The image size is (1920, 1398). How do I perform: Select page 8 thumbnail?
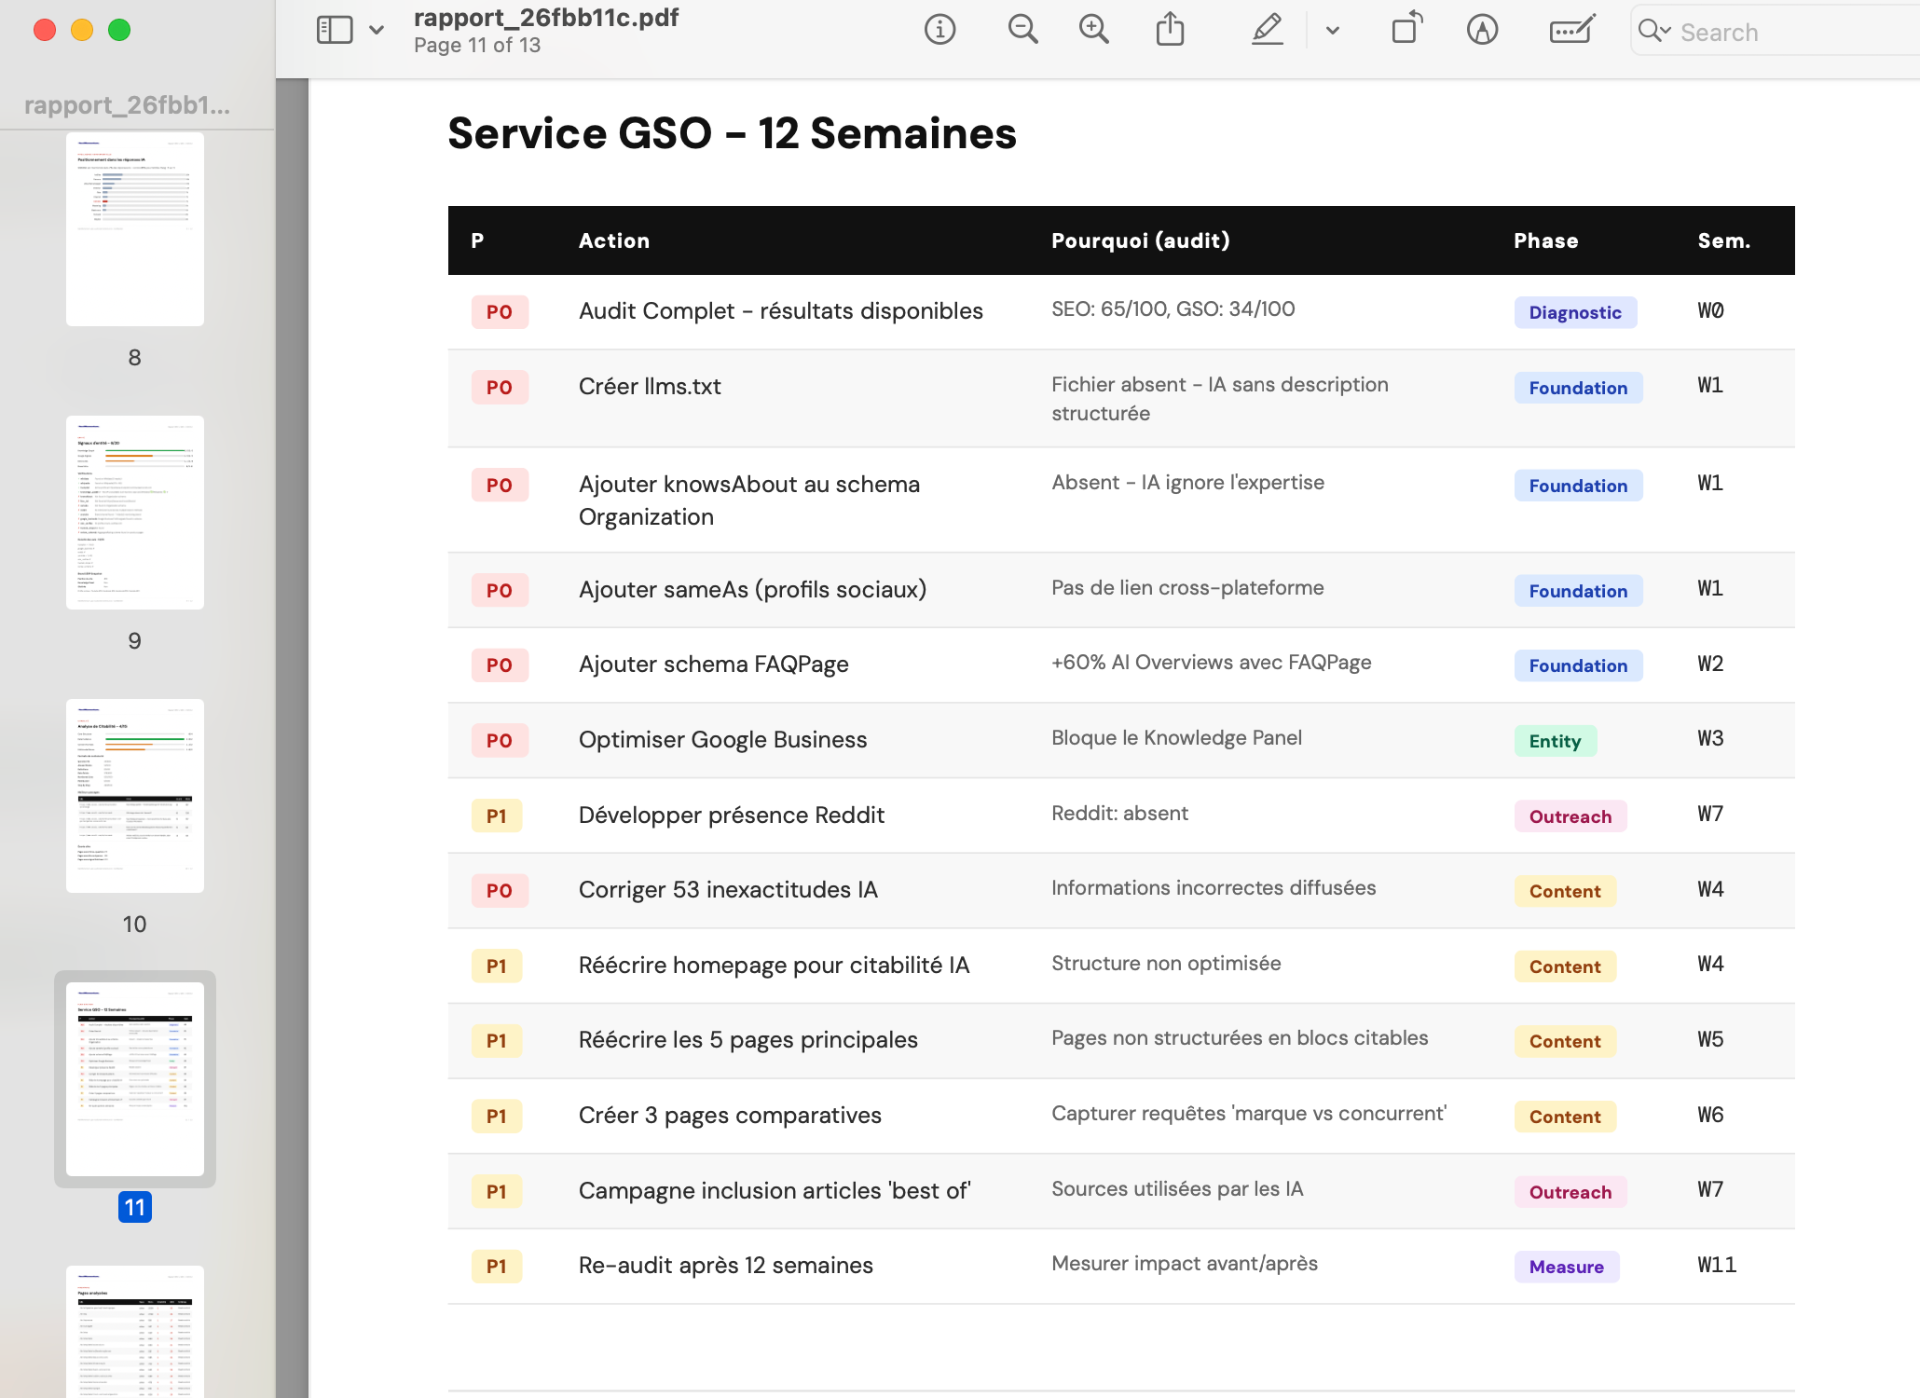pos(135,229)
